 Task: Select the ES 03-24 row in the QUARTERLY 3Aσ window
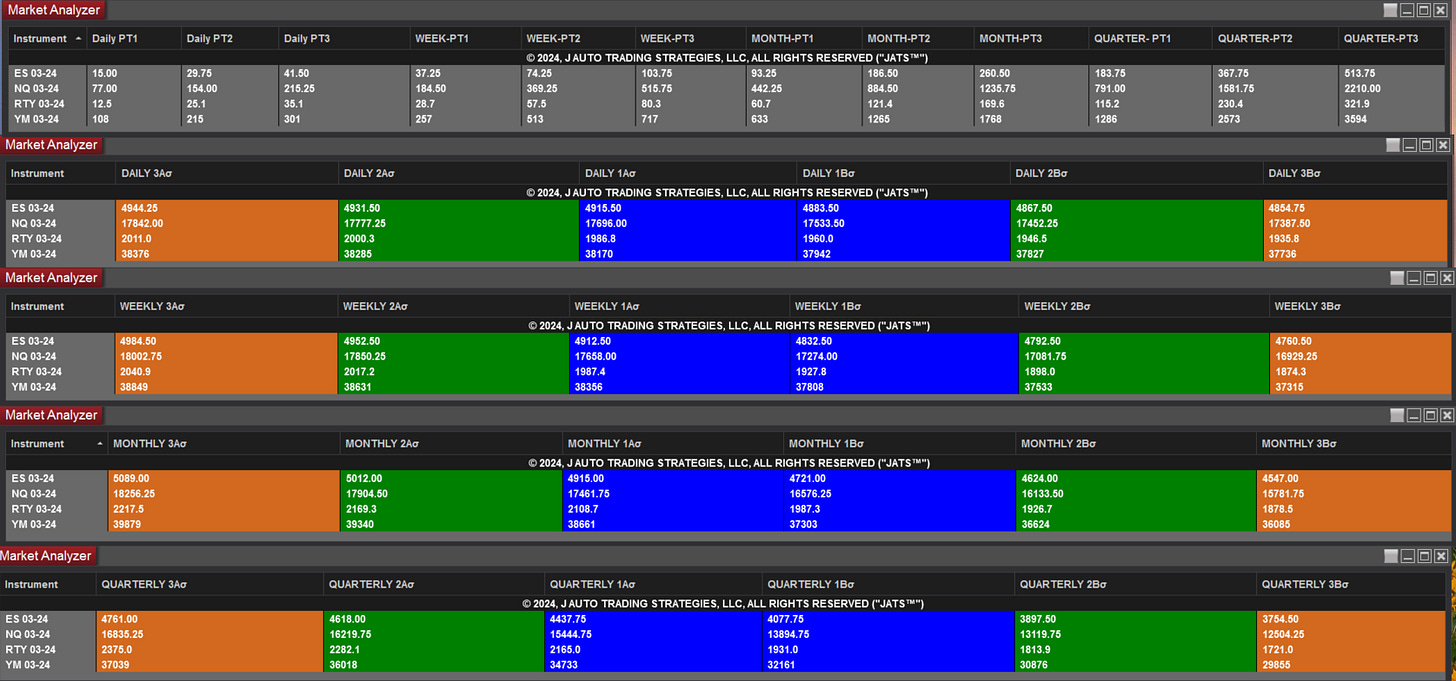(x=724, y=619)
